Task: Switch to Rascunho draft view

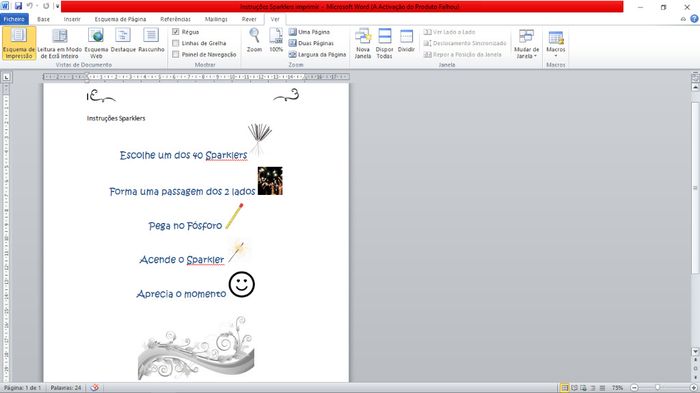Action: pyautogui.click(x=151, y=41)
